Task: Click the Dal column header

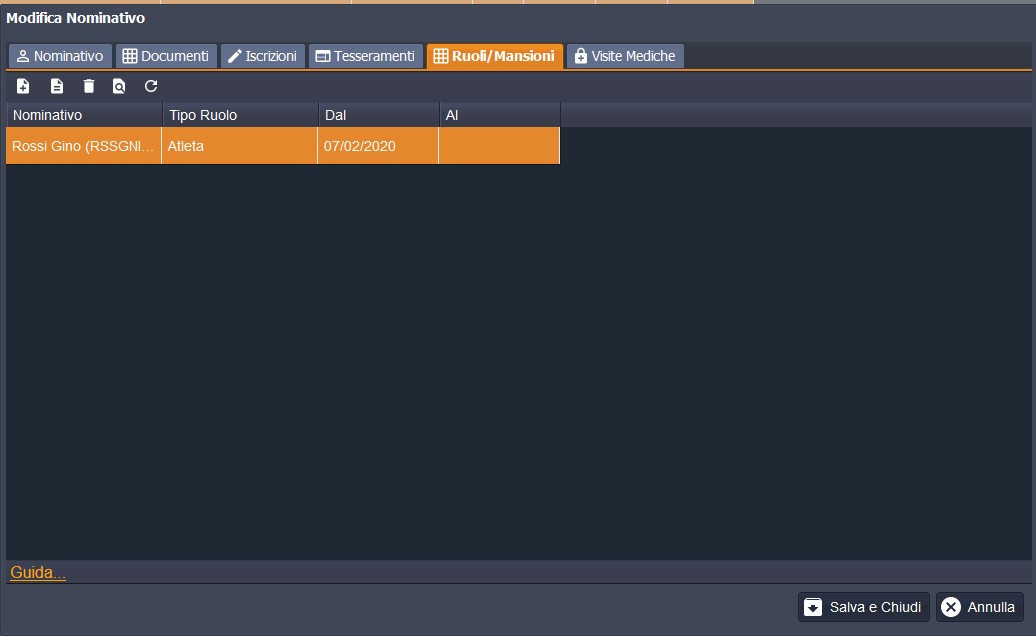Action: [378, 115]
